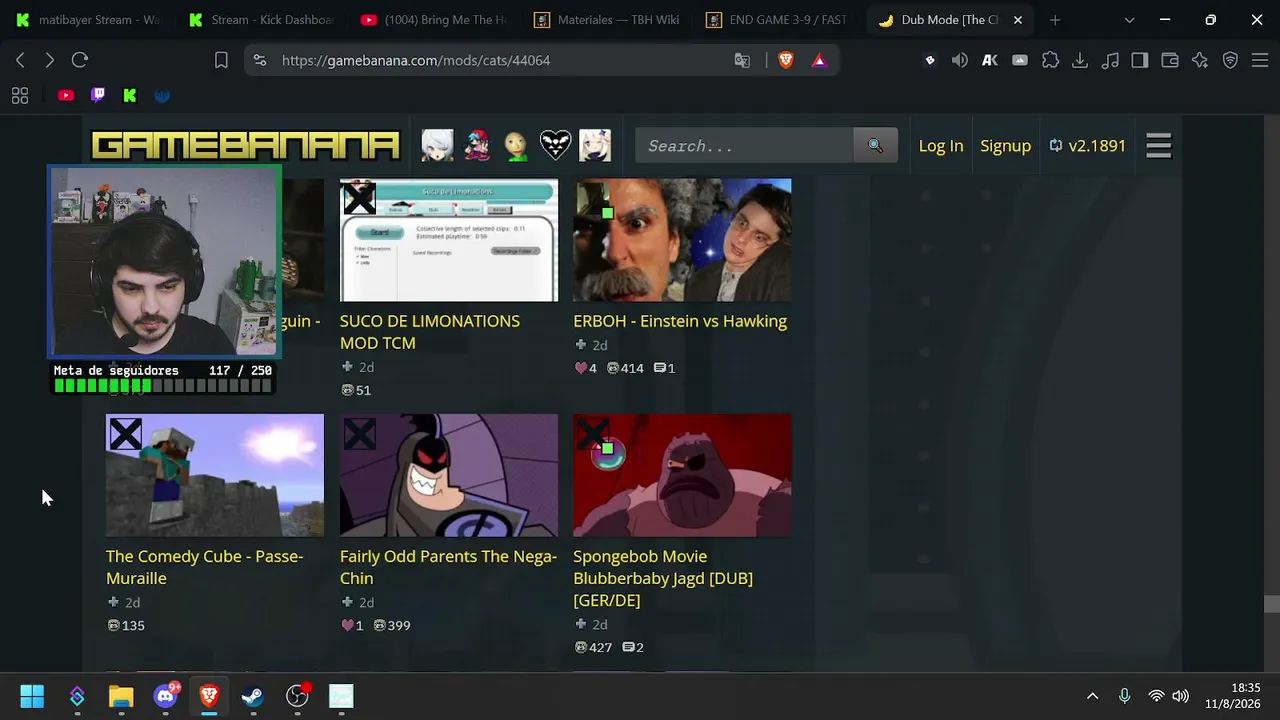Open the GameBanana hamburger menu
Image resolution: width=1280 pixels, height=720 pixels.
1159,146
